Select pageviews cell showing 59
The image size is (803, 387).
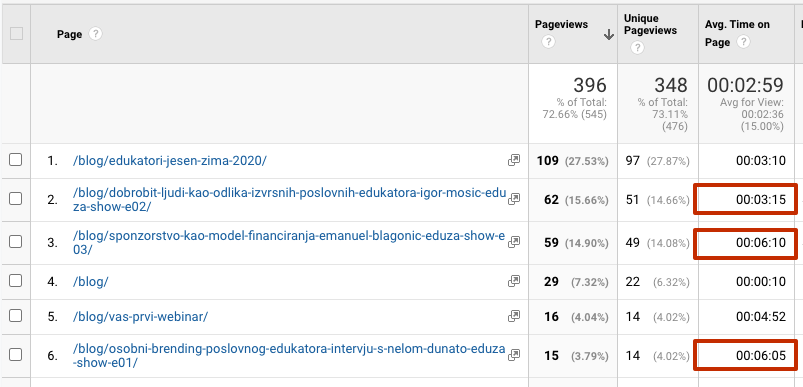coord(551,243)
